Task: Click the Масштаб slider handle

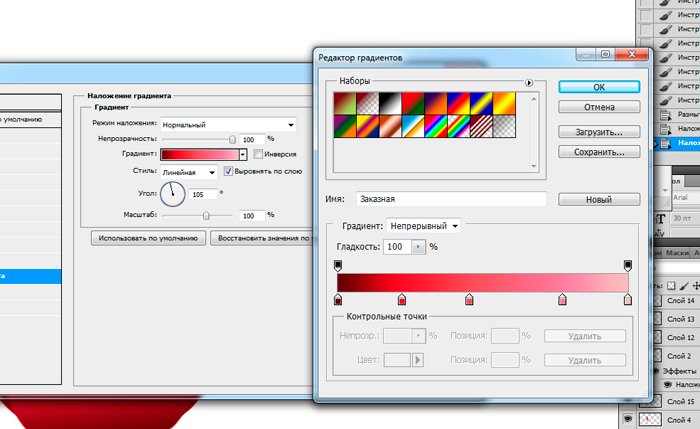Action: [206, 187]
